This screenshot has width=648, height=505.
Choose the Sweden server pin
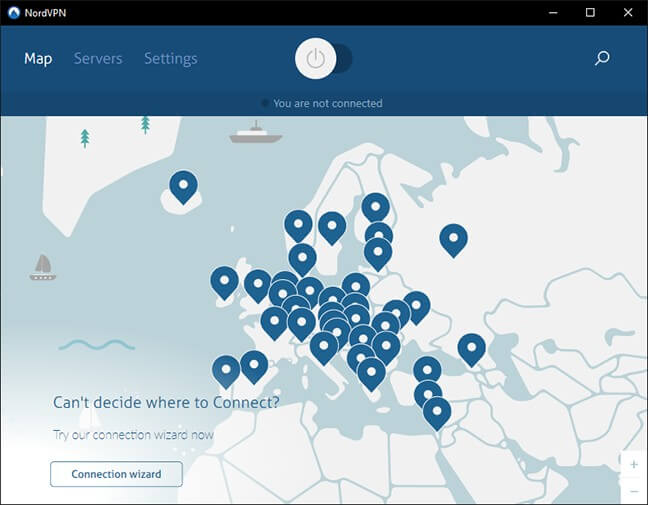point(332,228)
